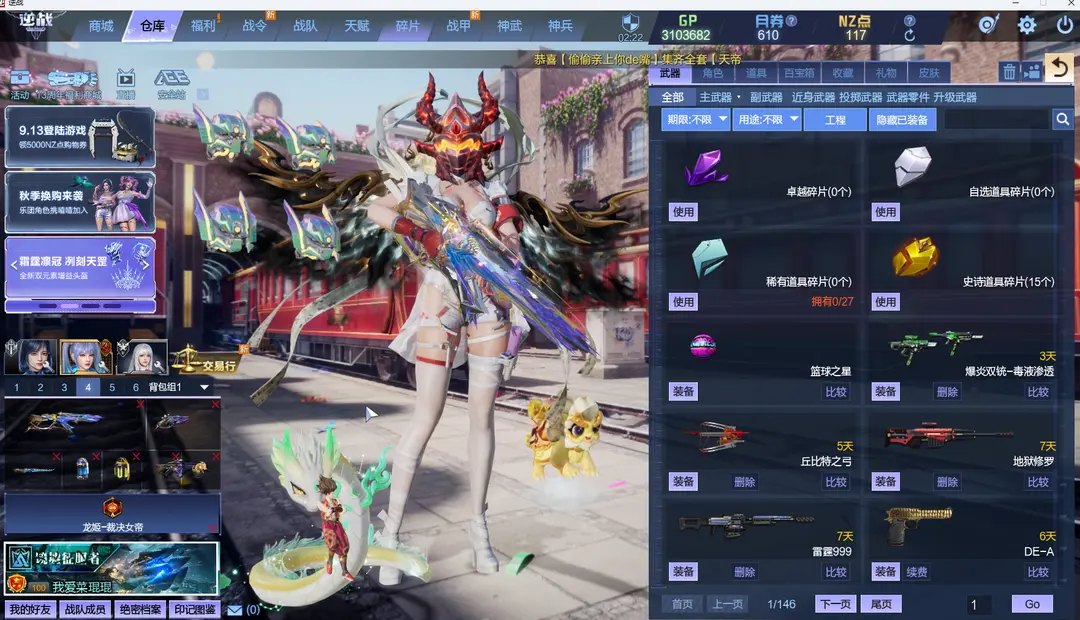This screenshot has height=620, width=1080.
Task: Select the 龙姬-裁决女帝 character slot
Action: pos(112,514)
